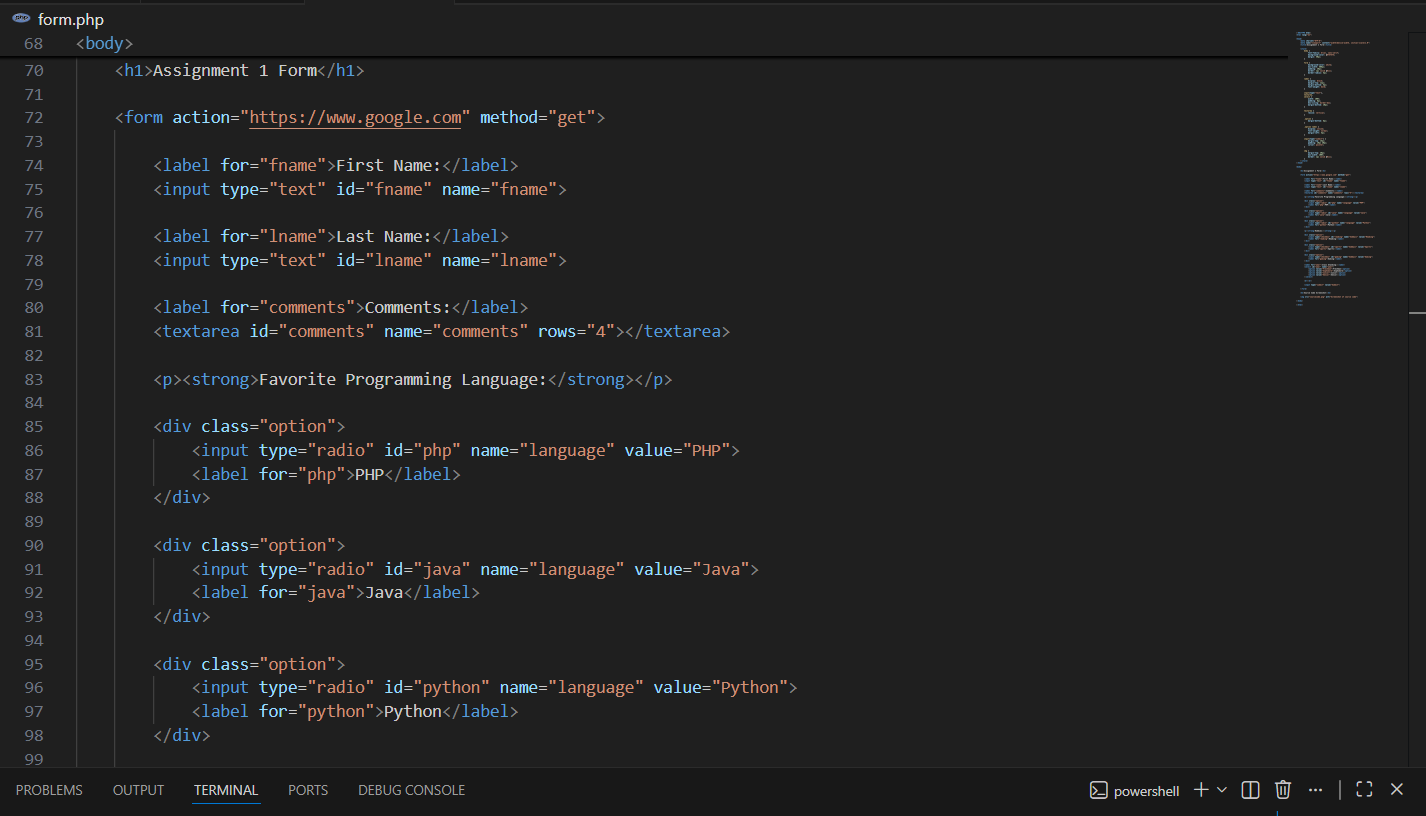Split the terminal using the split icon

coord(1250,790)
